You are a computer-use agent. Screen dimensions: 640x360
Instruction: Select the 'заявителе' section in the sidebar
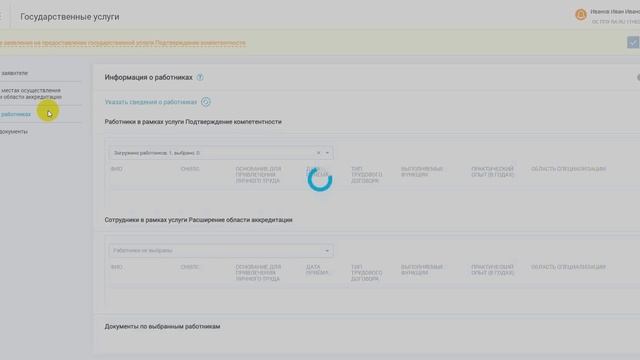pyautogui.click(x=14, y=73)
